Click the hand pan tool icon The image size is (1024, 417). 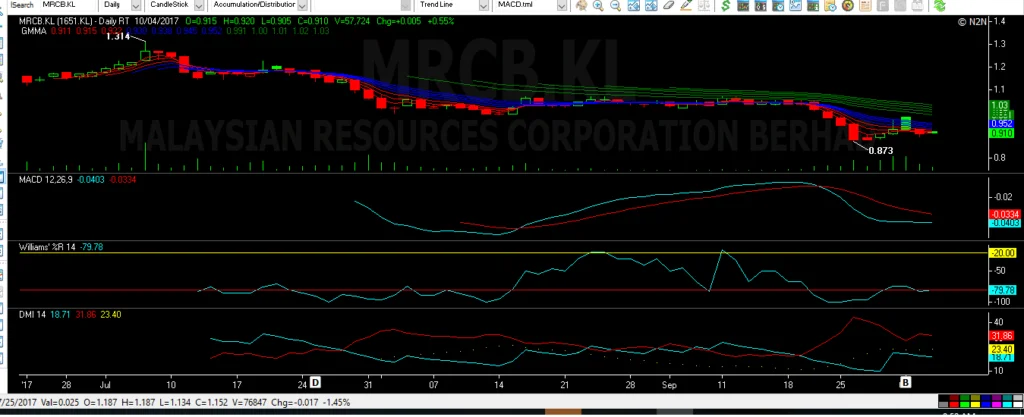(581, 5)
